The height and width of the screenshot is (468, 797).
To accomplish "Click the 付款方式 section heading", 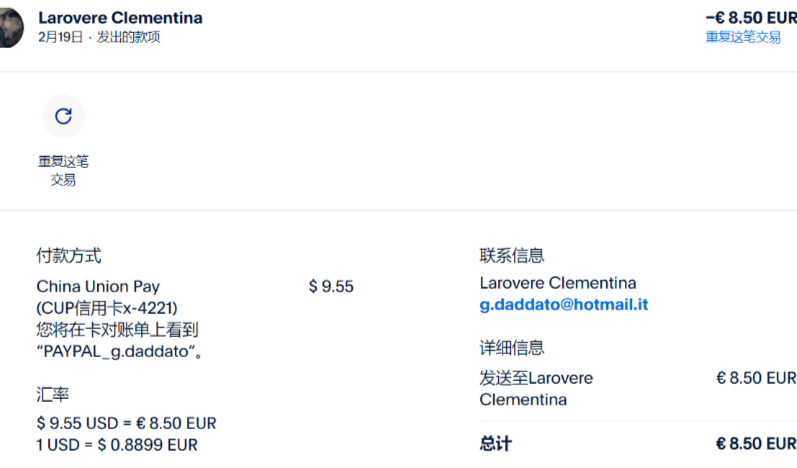I will coord(68,256).
